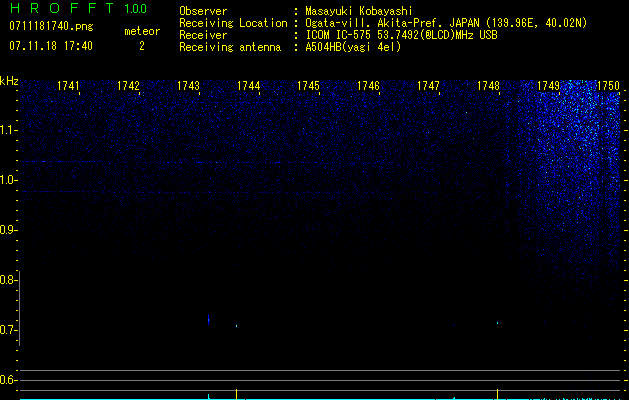Image resolution: width=629 pixels, height=400 pixels.
Task: Click the HROFFT program title text
Action: [62, 8]
